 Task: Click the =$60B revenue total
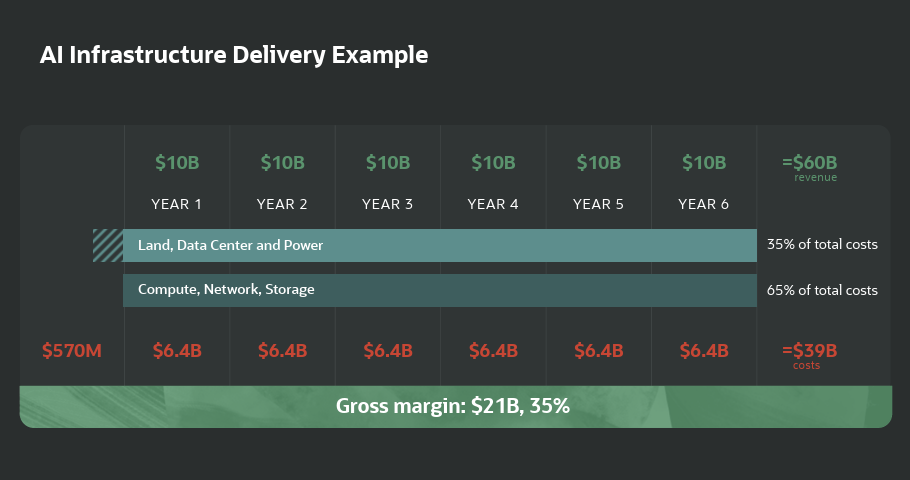point(810,163)
